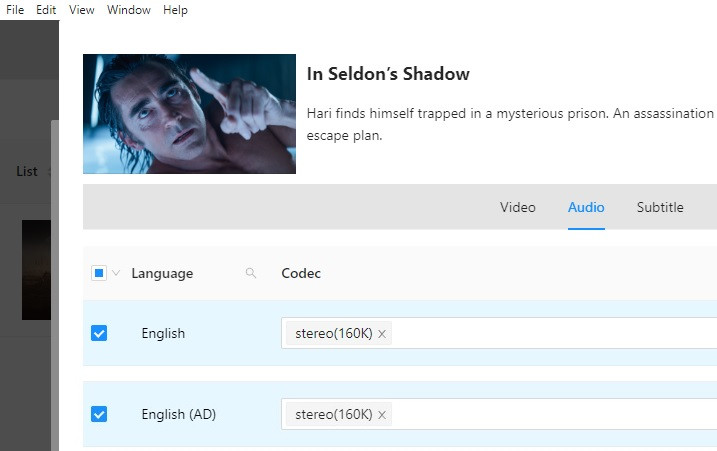Toggle the select-all languages checkbox
717x451 pixels.
click(x=99, y=273)
